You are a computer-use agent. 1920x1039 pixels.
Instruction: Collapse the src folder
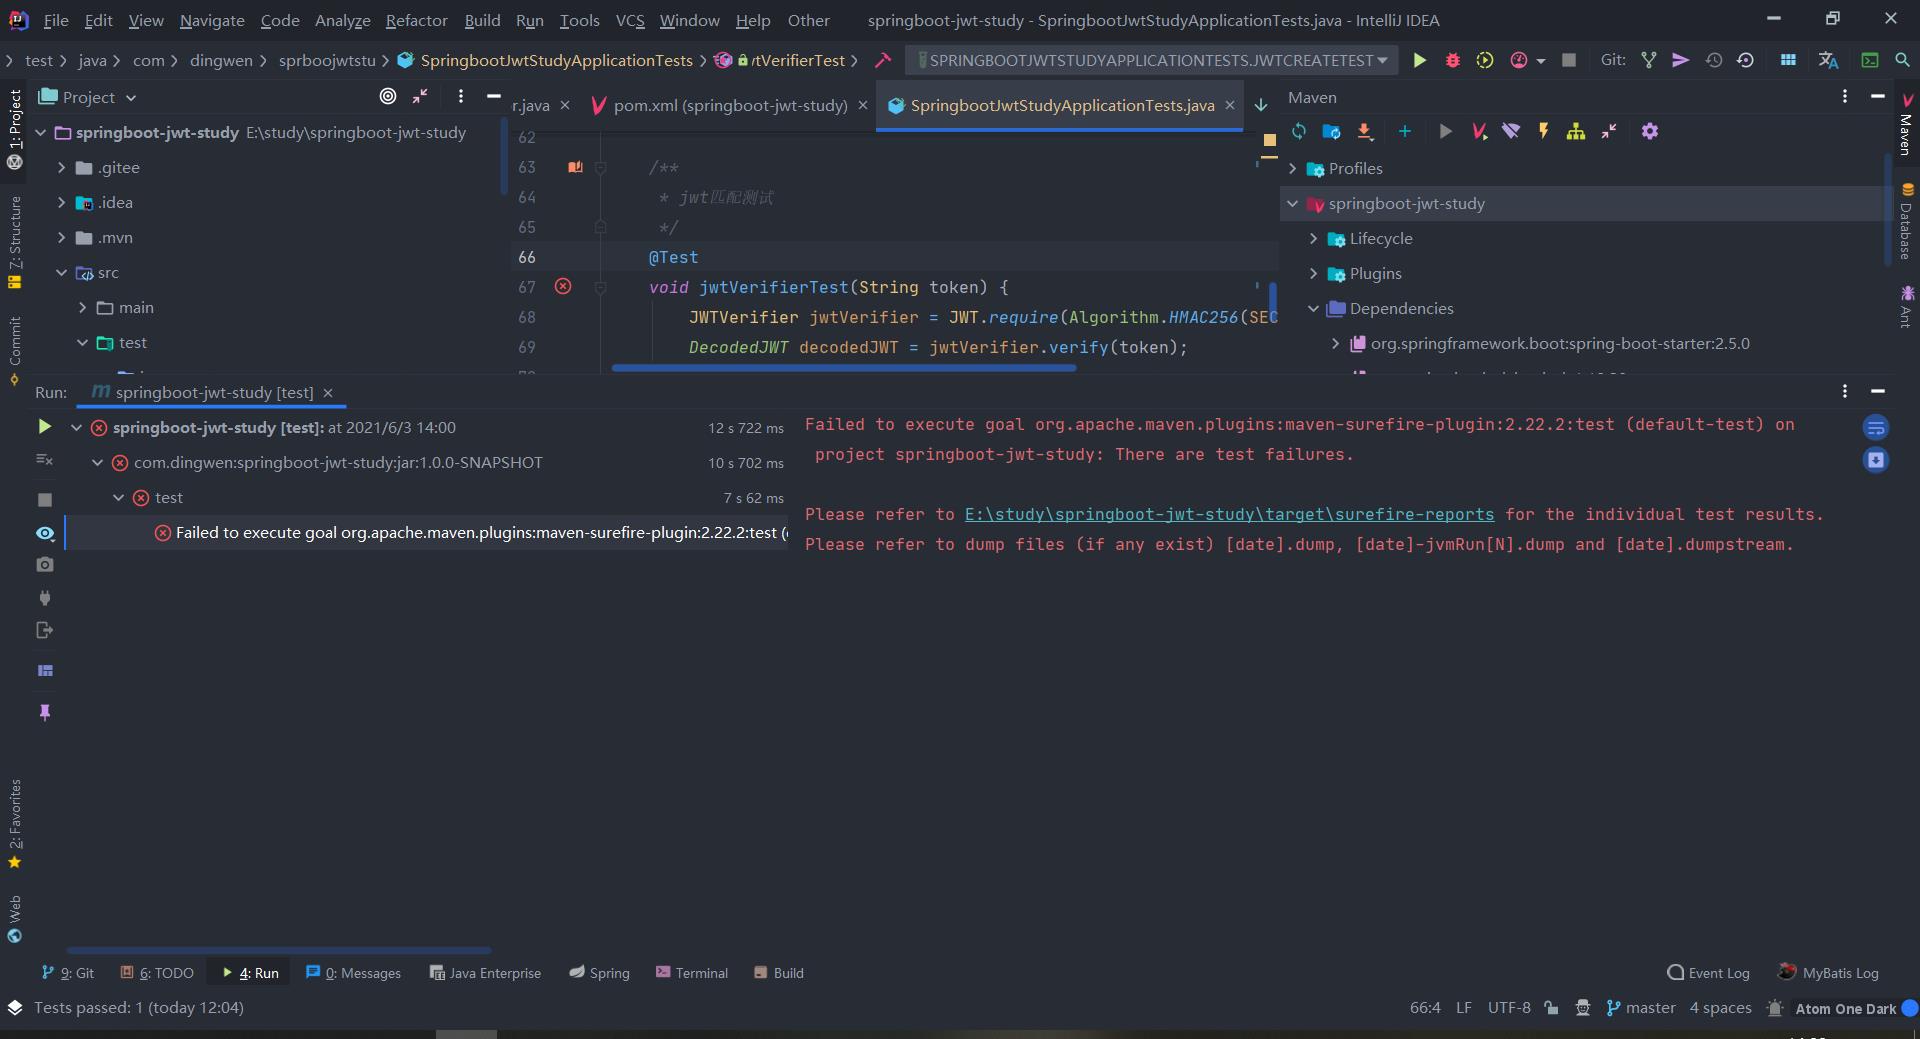tap(61, 272)
